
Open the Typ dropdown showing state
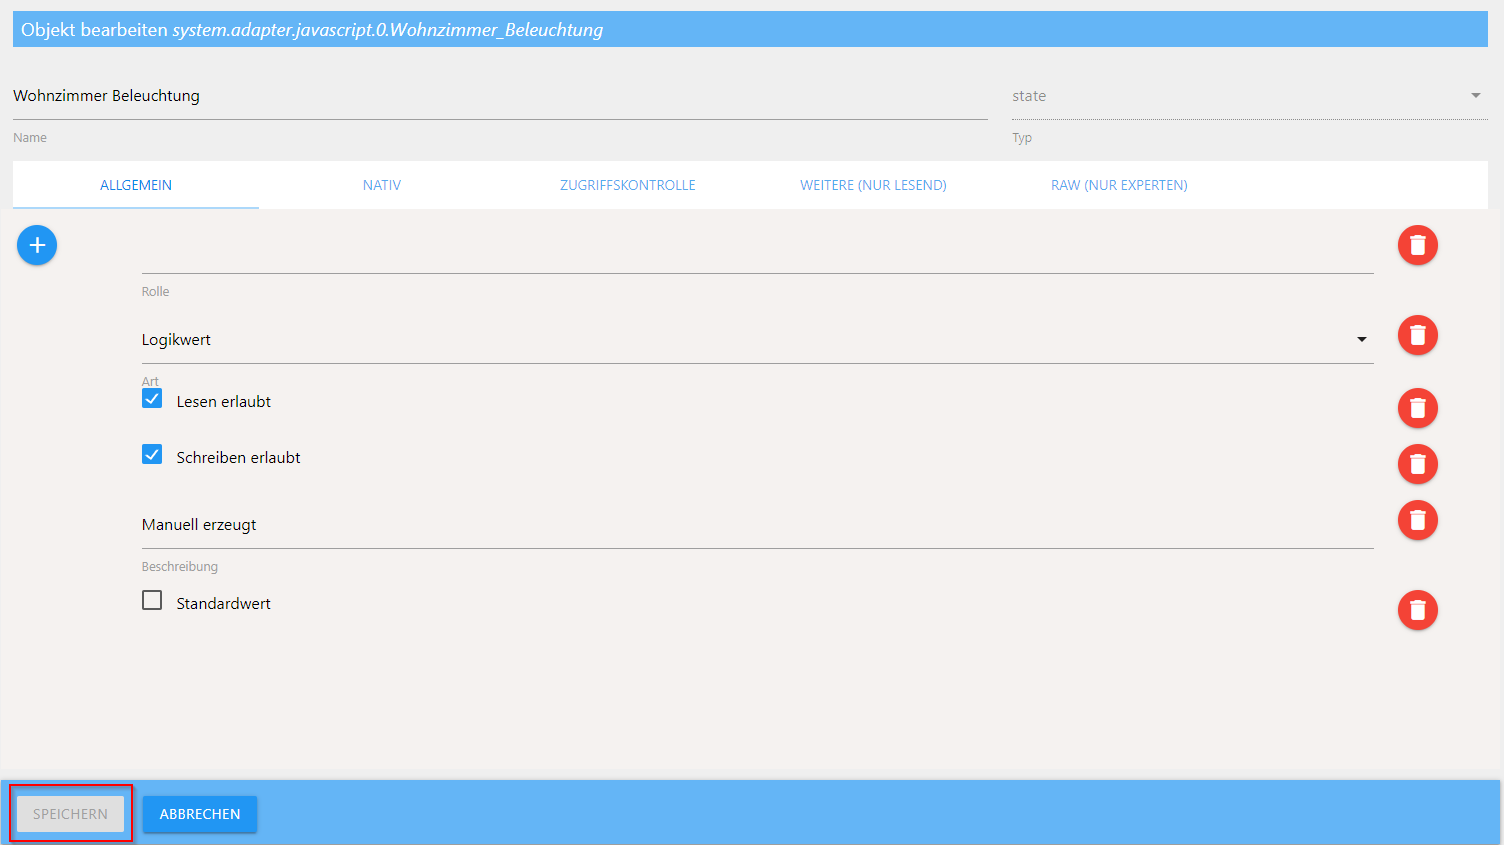tap(1249, 96)
